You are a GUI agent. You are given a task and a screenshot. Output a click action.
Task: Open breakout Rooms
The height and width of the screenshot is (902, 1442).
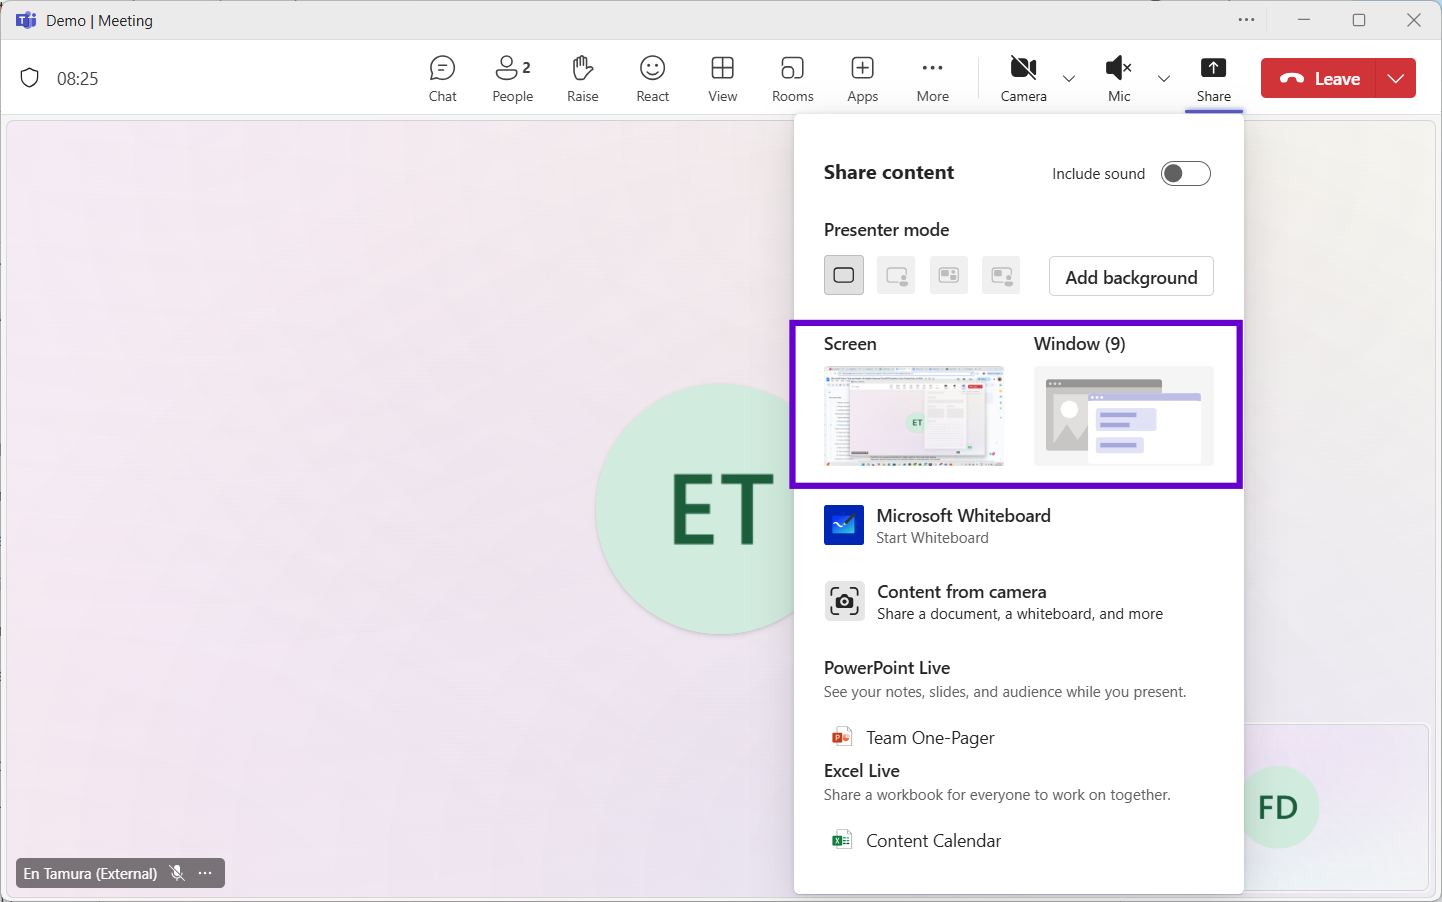(793, 79)
